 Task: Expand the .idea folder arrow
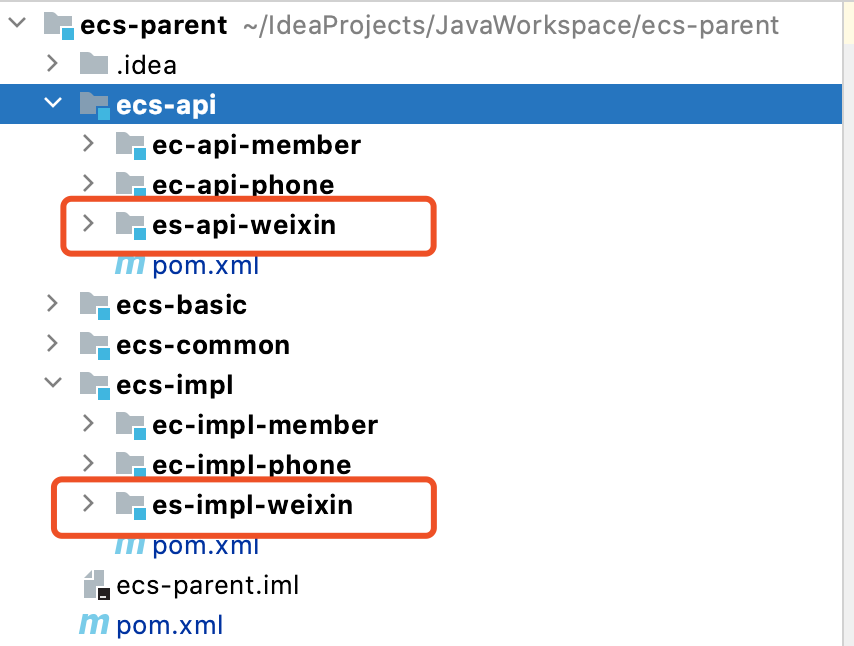pos(53,64)
